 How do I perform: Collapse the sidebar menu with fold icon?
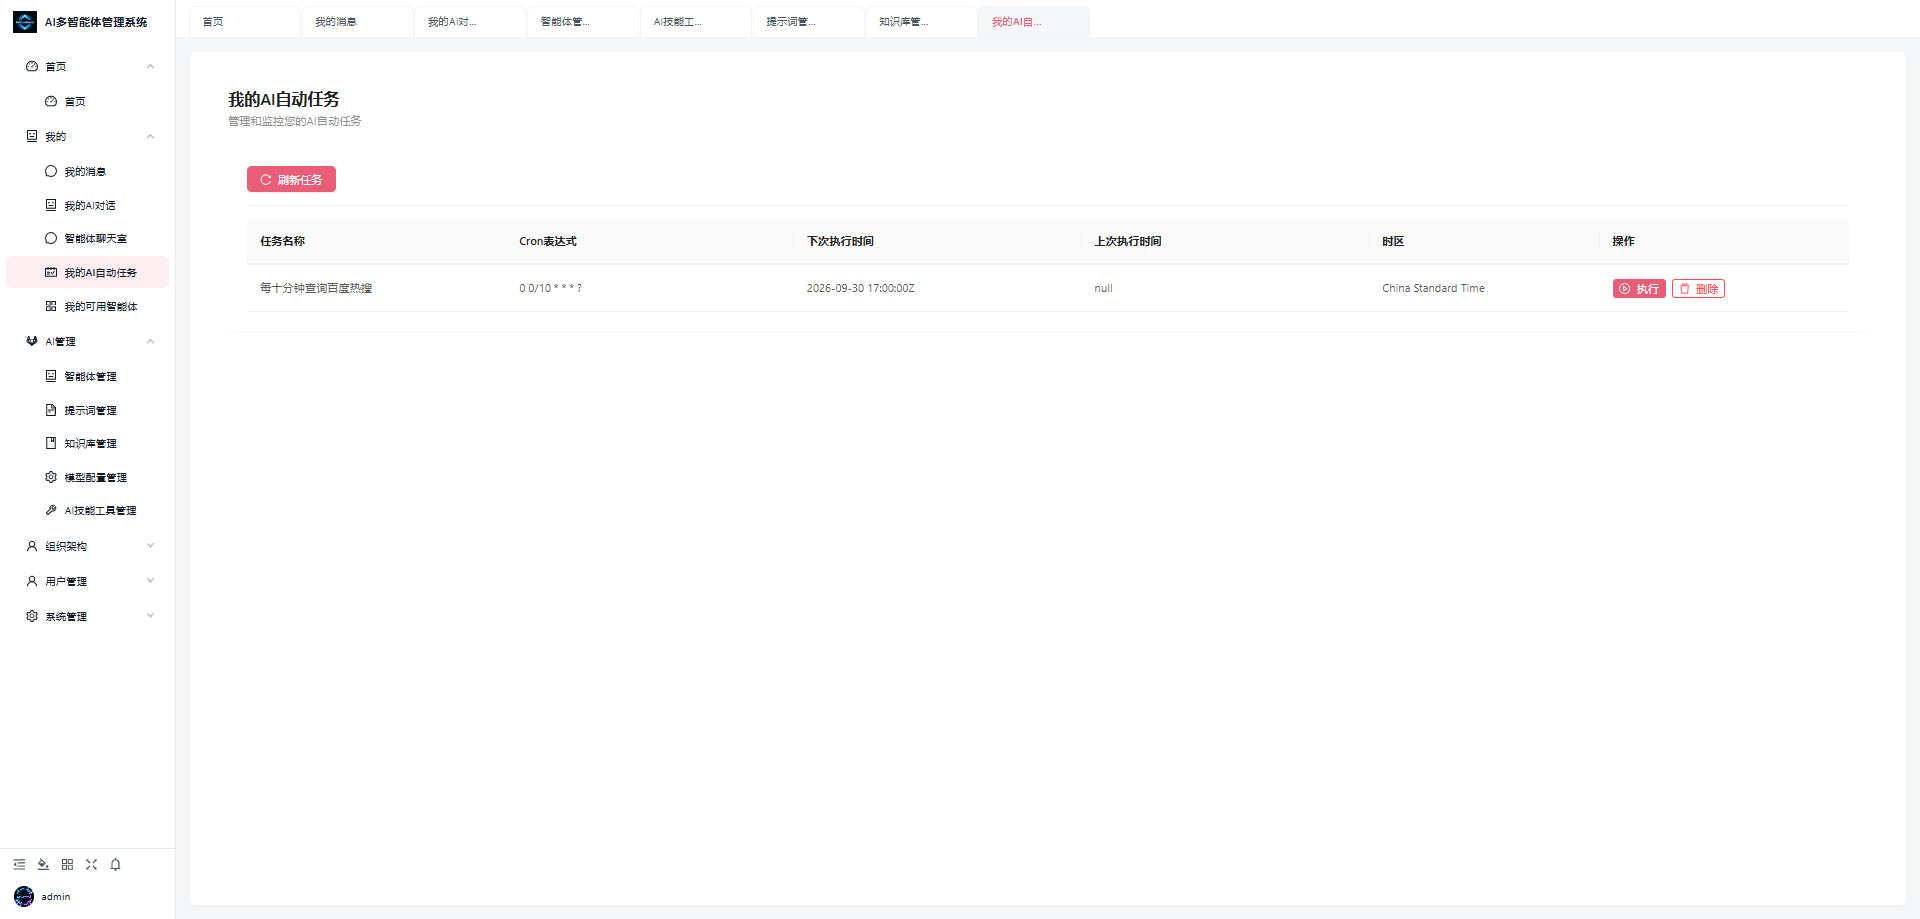coord(19,864)
